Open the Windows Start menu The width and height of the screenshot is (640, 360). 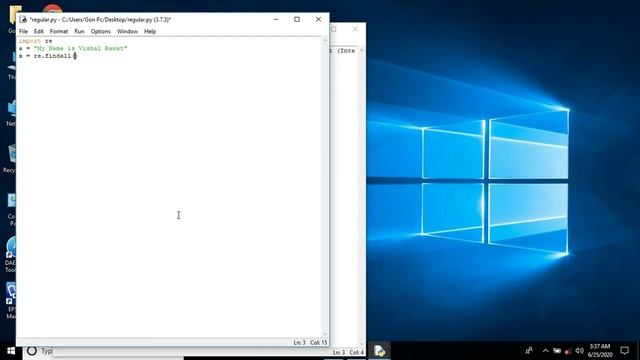click(11, 351)
